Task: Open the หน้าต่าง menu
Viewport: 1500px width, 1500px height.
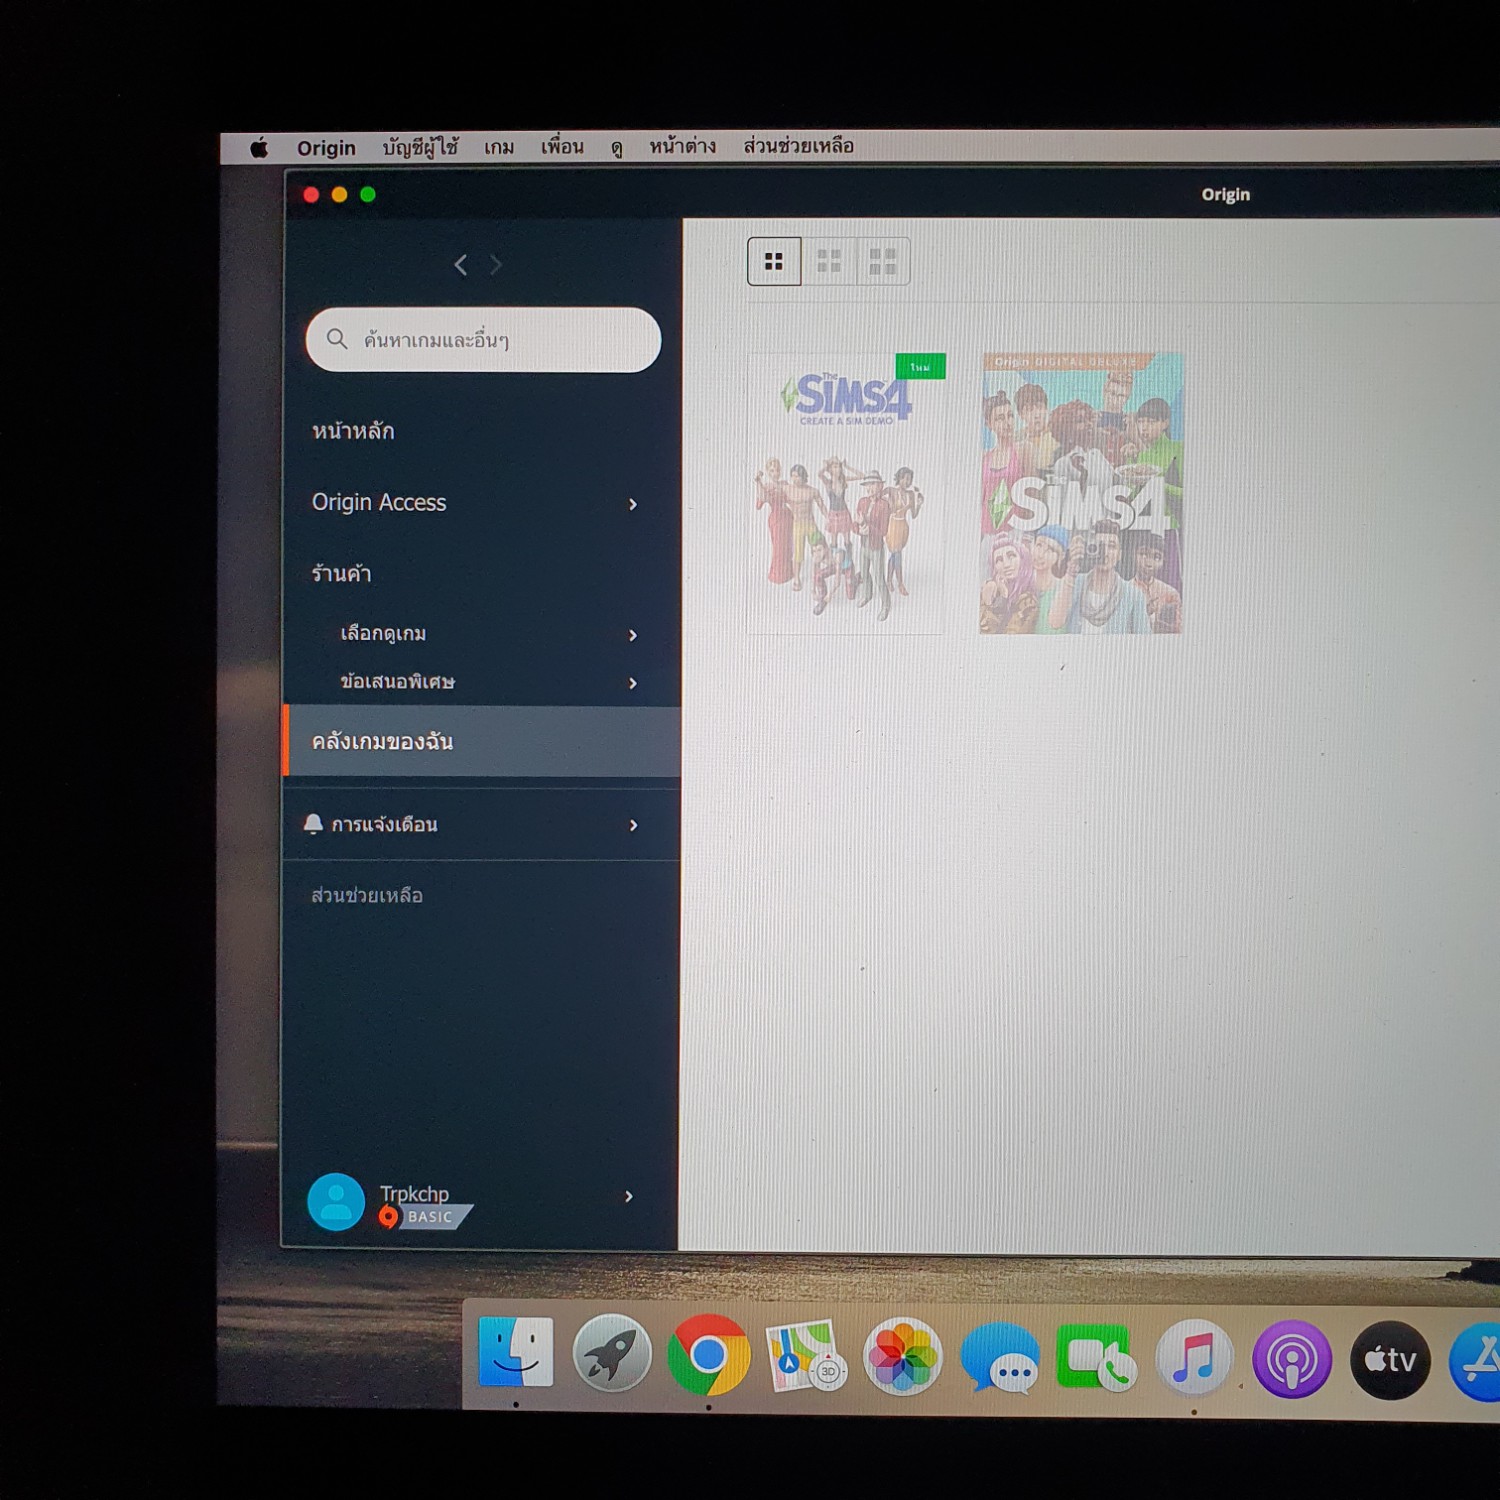Action: 683,147
